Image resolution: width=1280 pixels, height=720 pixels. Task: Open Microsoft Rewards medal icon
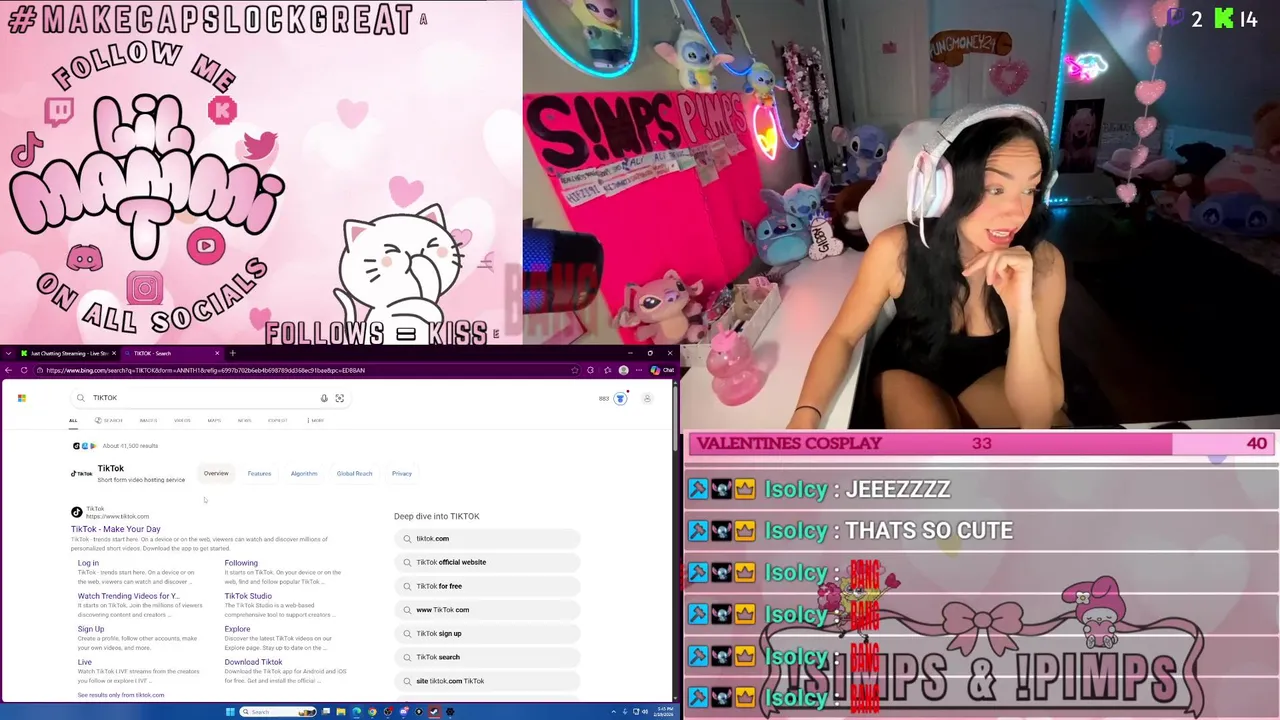[x=620, y=398]
